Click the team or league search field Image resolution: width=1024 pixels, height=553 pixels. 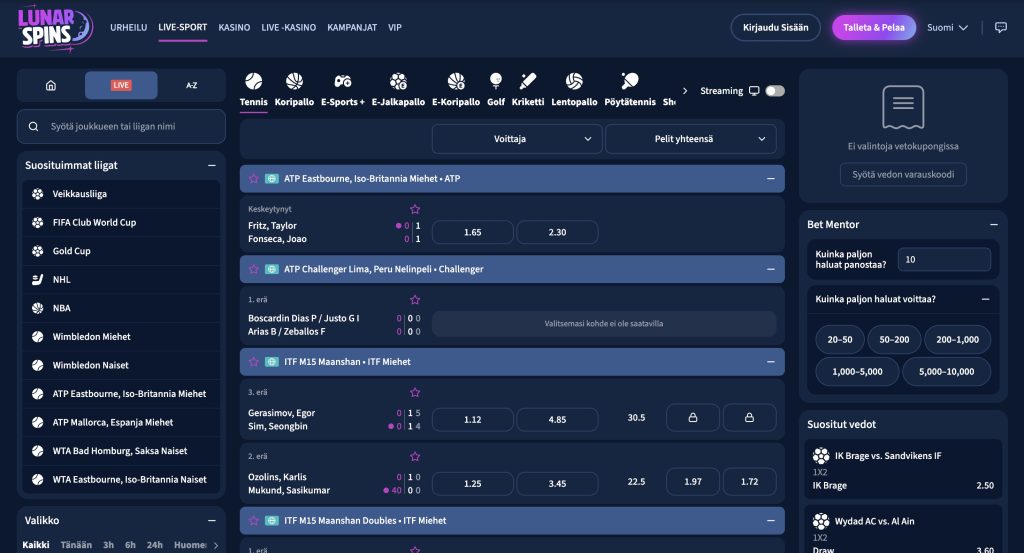(x=121, y=126)
